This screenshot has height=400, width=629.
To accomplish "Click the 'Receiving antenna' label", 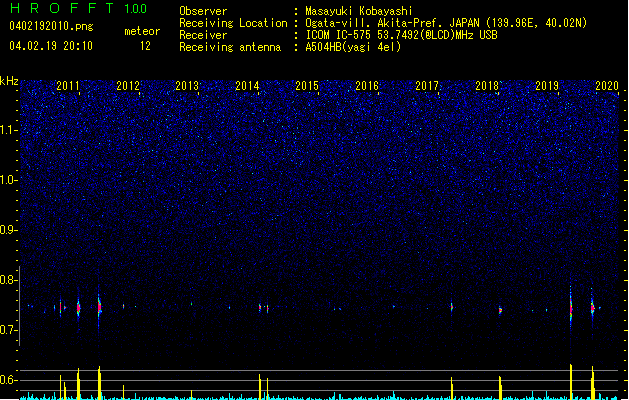I will point(230,47).
